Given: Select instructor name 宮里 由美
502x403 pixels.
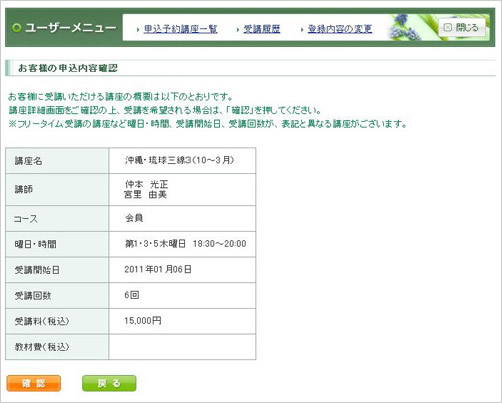Looking at the screenshot, I should pyautogui.click(x=145, y=194).
